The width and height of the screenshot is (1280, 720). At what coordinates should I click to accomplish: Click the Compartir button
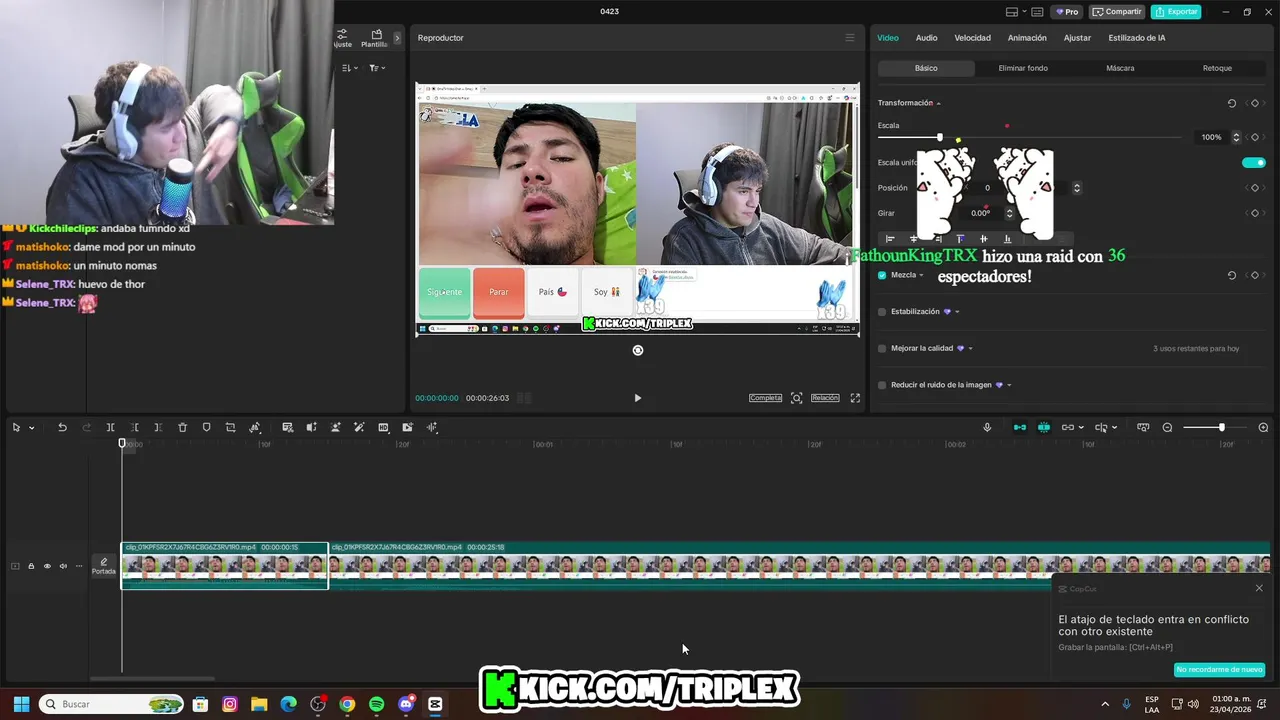pos(1117,12)
